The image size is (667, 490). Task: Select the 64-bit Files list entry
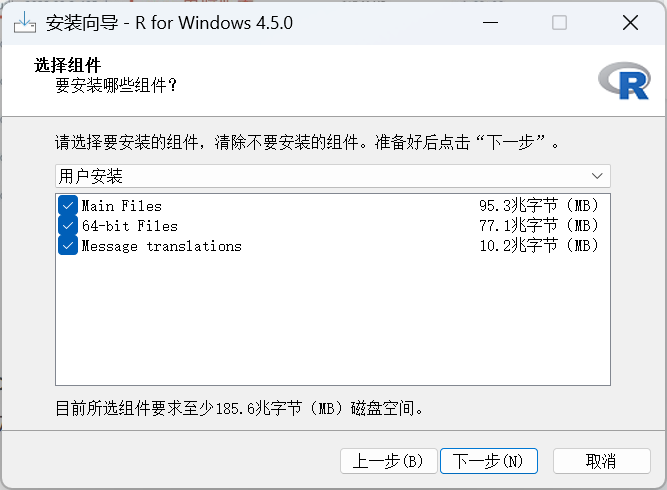[x=130, y=226]
